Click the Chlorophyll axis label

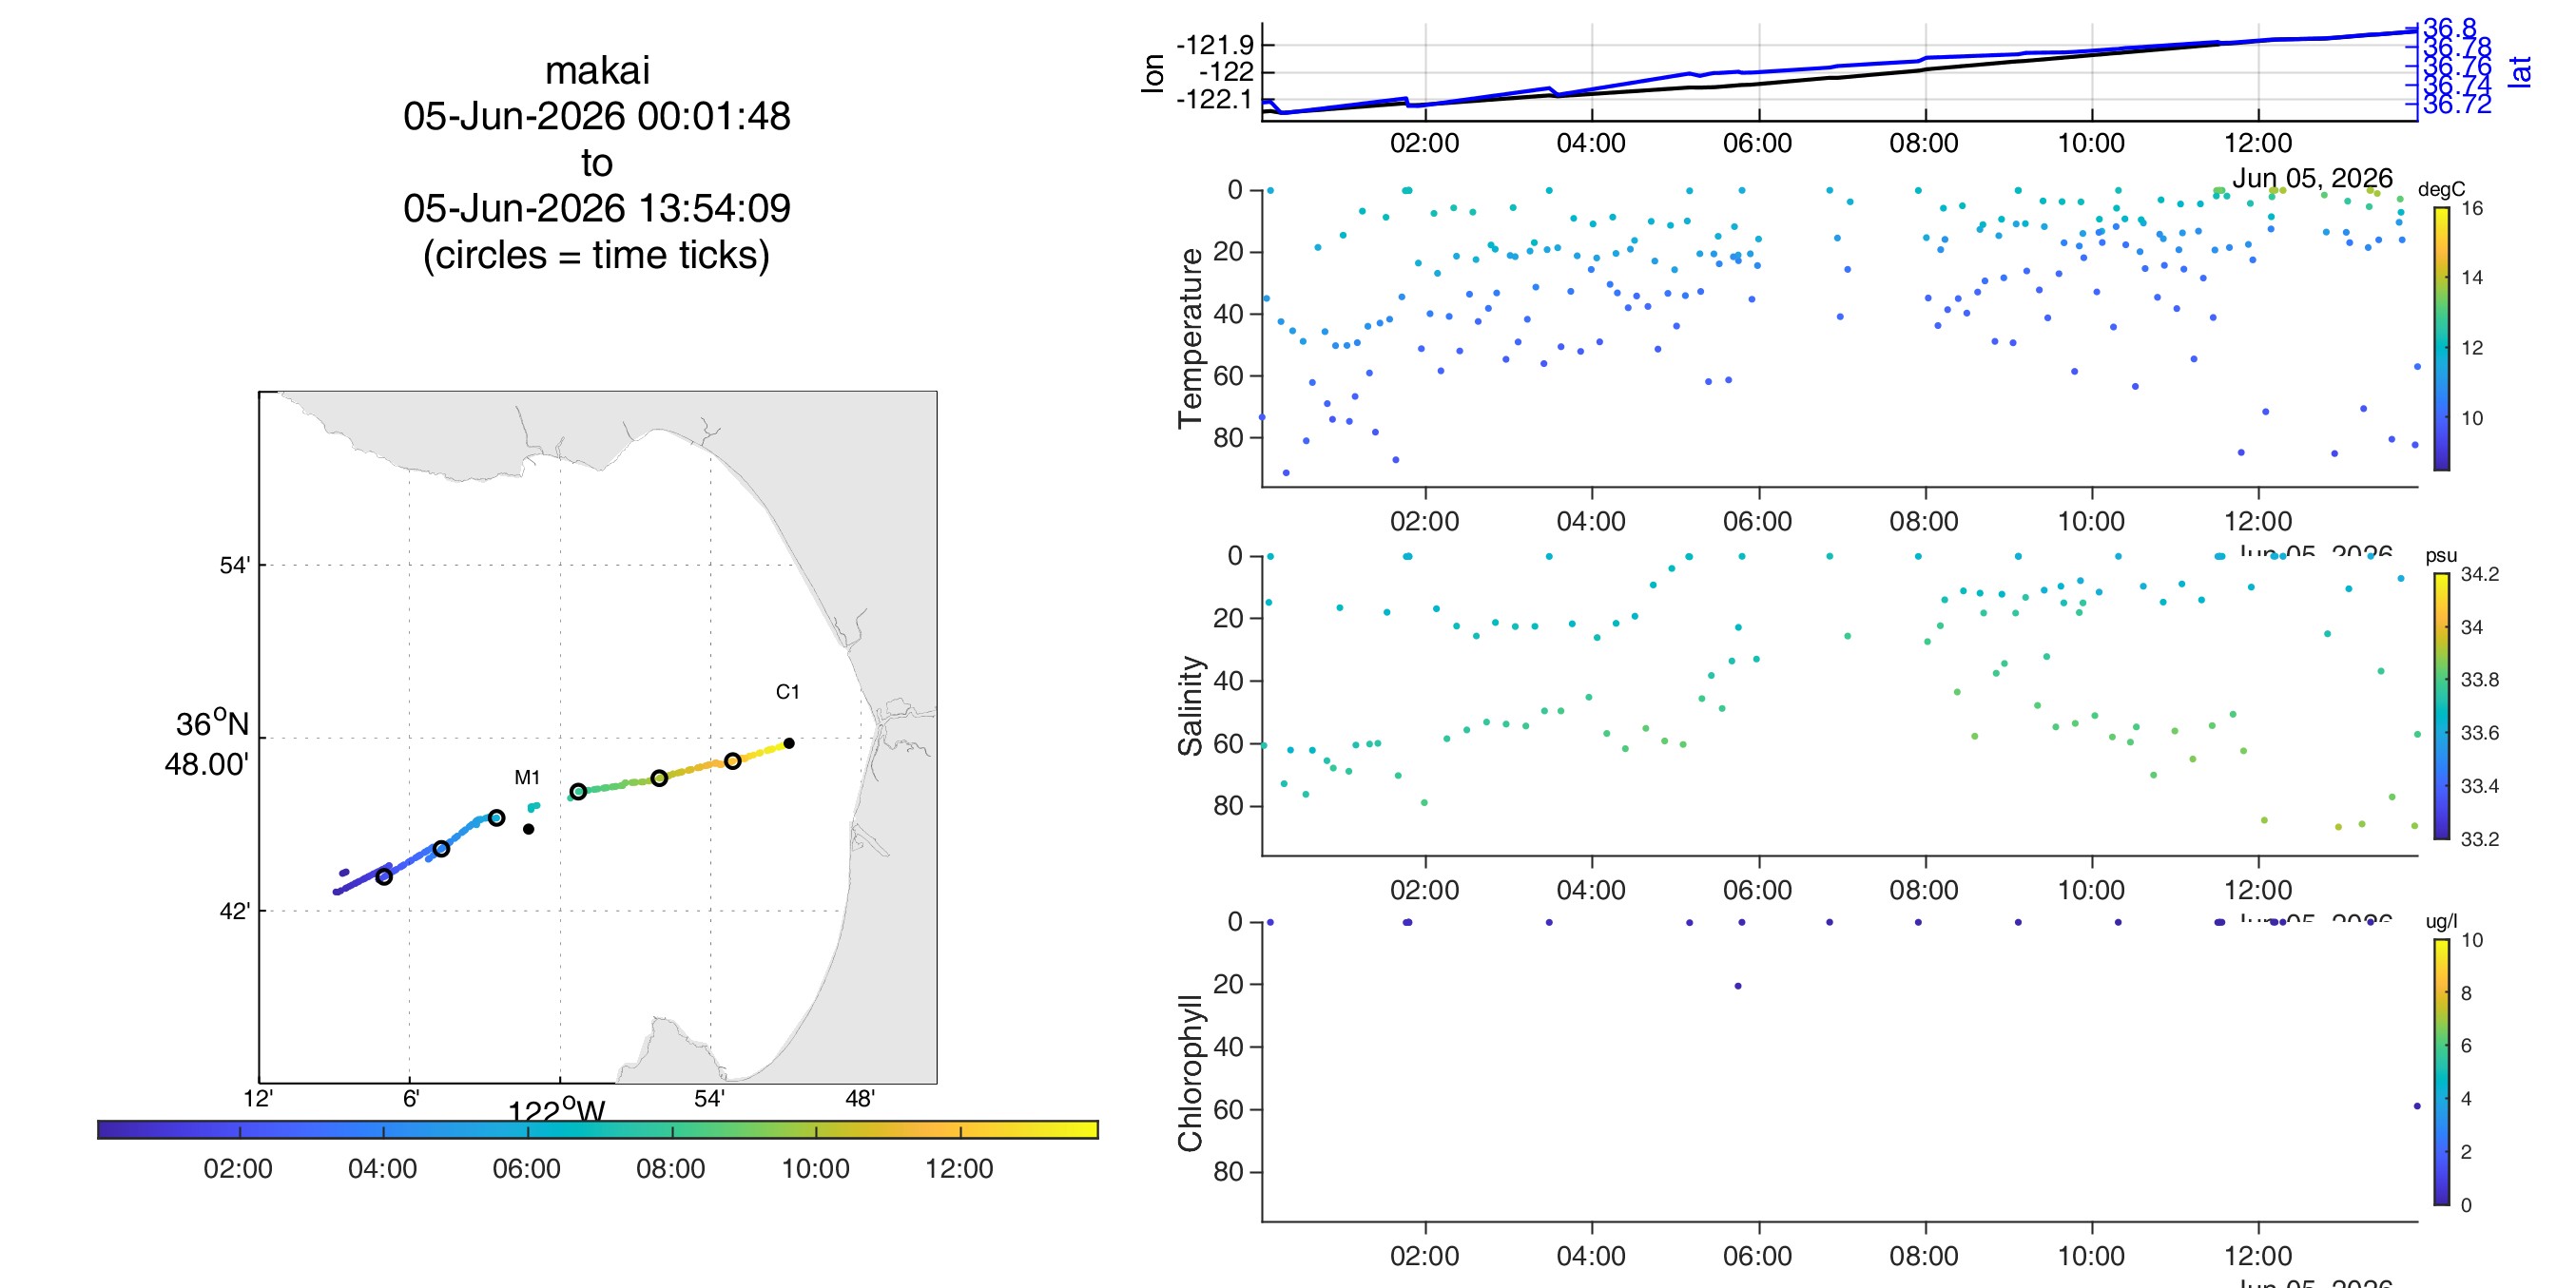[x=1190, y=1073]
